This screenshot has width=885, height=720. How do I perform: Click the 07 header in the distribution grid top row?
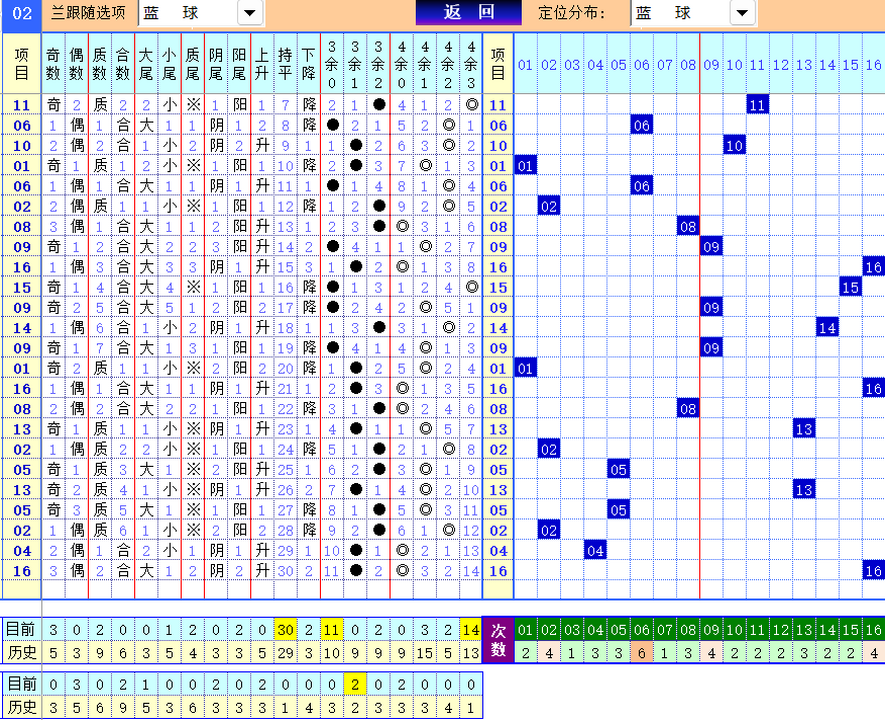click(664, 65)
